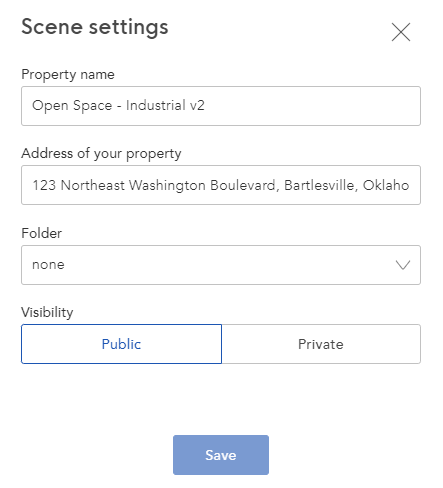Focus the Address of your property field
The height and width of the screenshot is (488, 443).
(221, 185)
